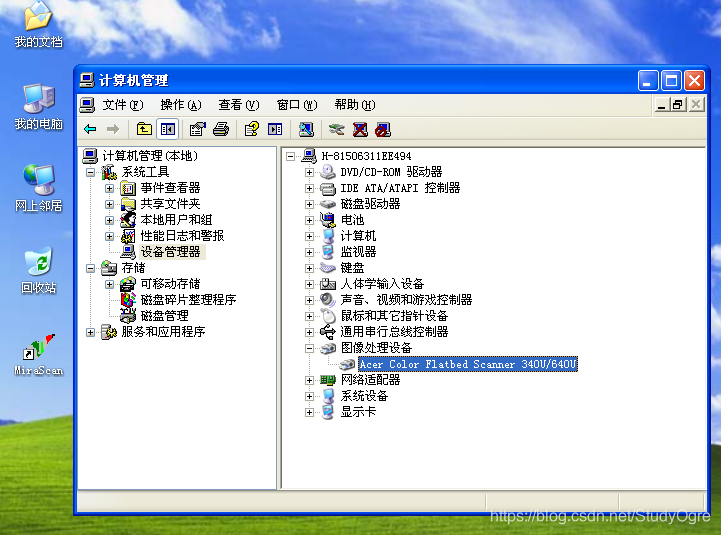721x535 pixels.
Task: Select 监视器 category
Action: [358, 252]
